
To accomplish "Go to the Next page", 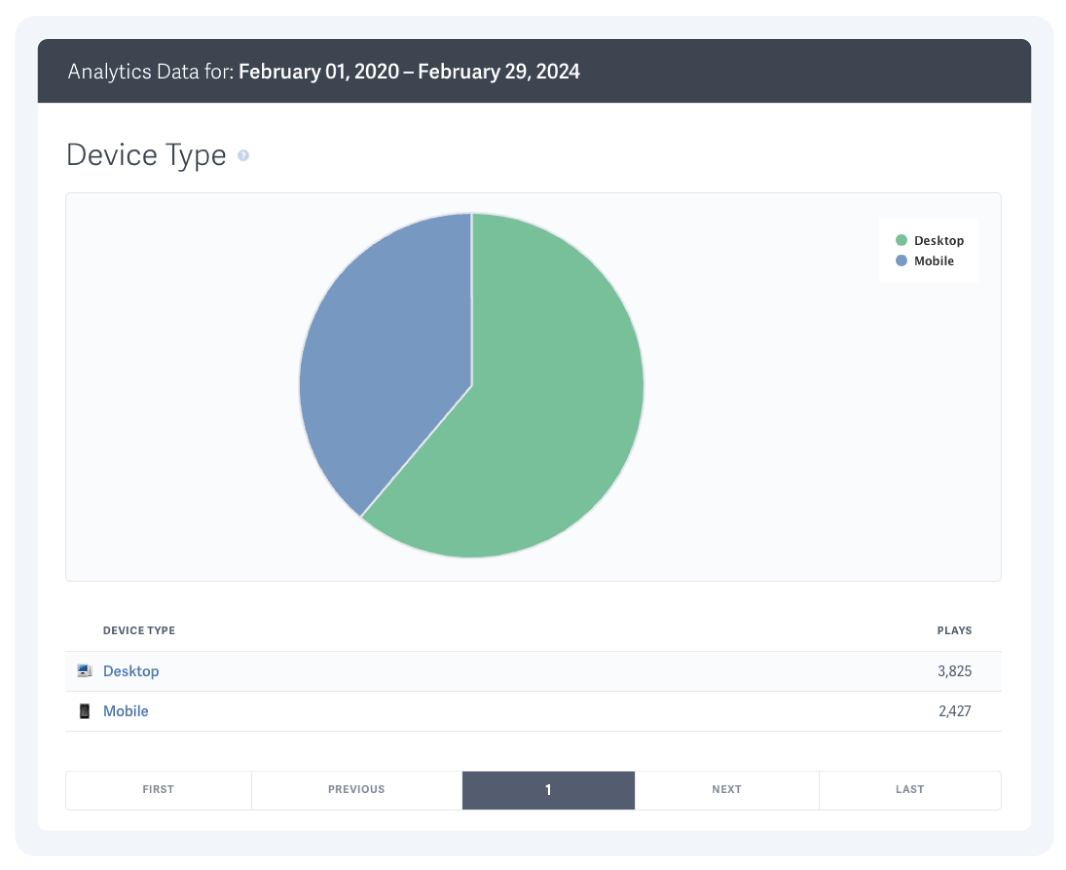I will [727, 789].
